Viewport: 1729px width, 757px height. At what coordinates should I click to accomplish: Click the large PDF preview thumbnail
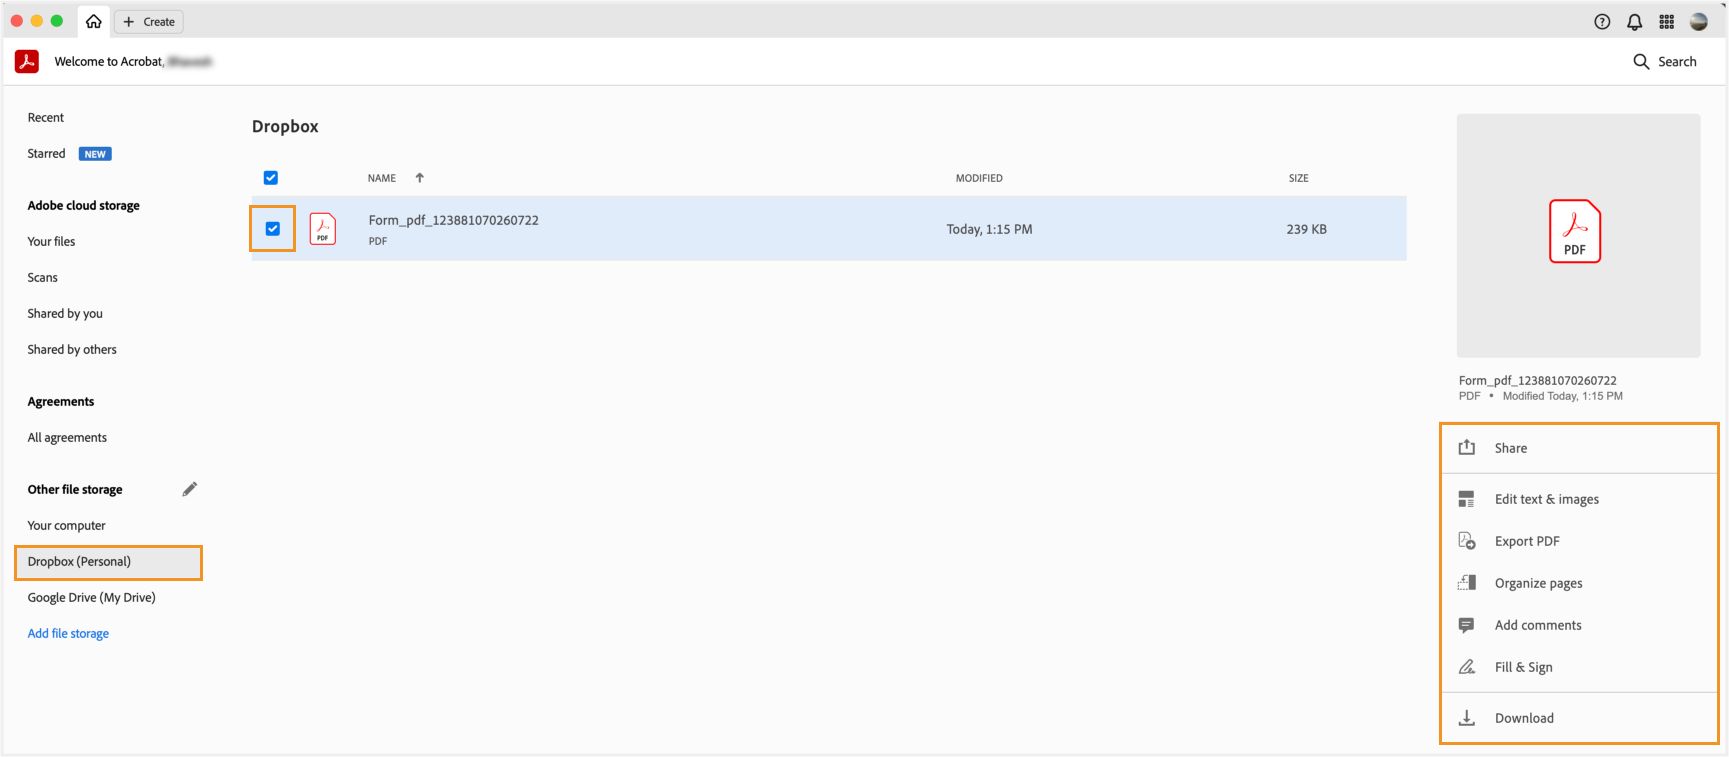click(1578, 235)
